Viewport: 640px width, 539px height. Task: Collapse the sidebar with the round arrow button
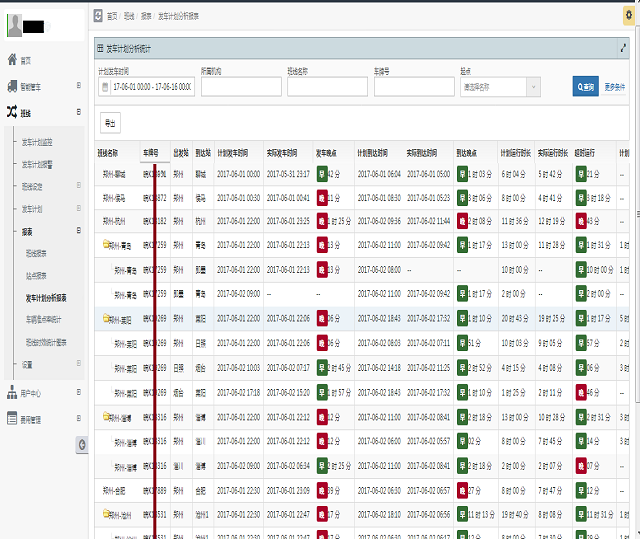pos(83,444)
